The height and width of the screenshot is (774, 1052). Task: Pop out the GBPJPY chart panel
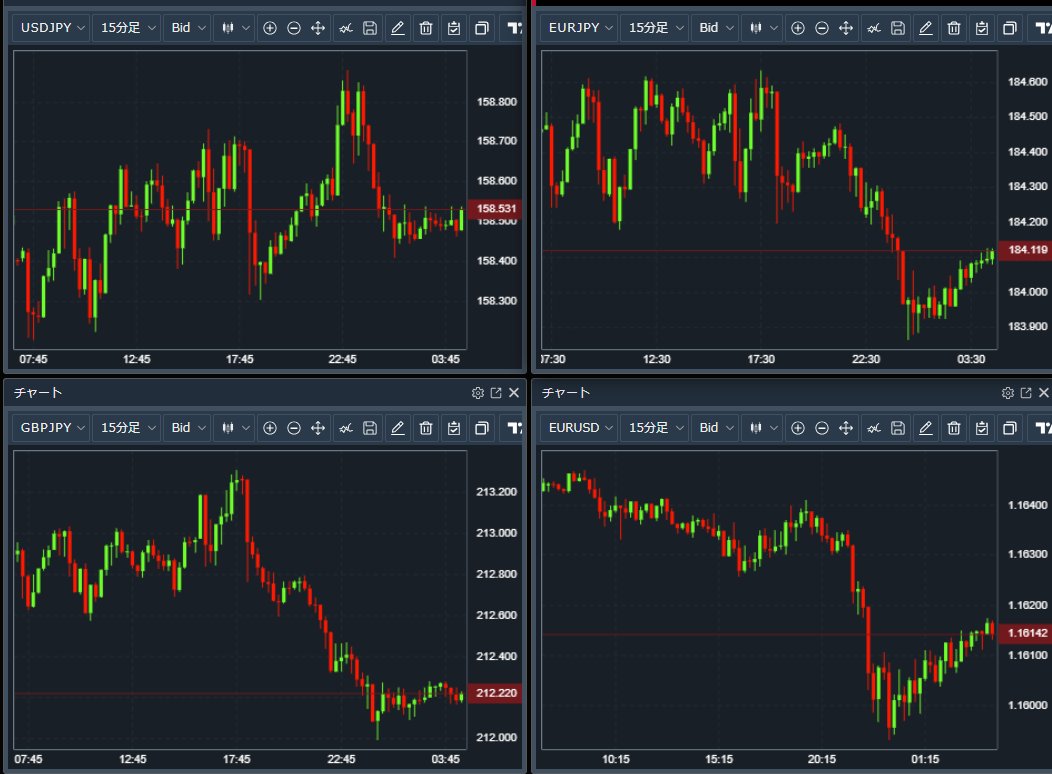[x=496, y=393]
